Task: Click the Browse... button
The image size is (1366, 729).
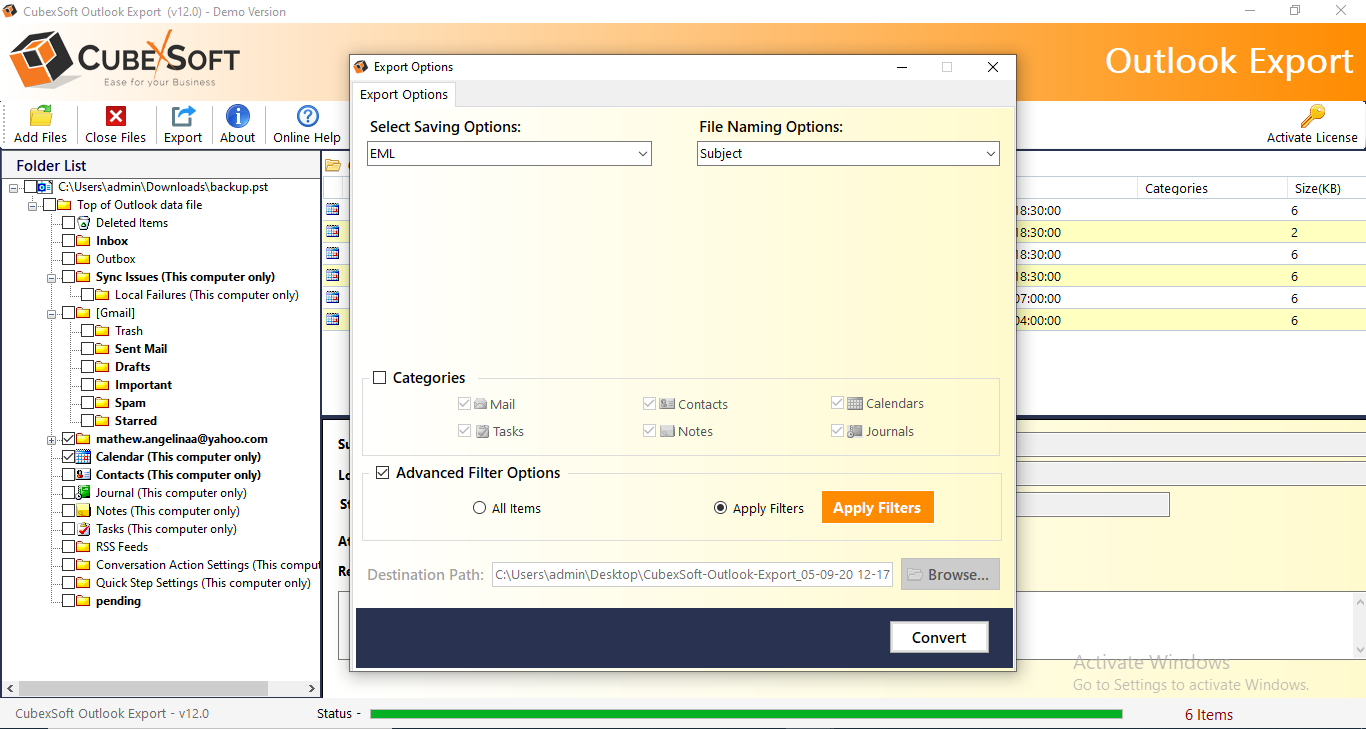Action: pyautogui.click(x=950, y=574)
